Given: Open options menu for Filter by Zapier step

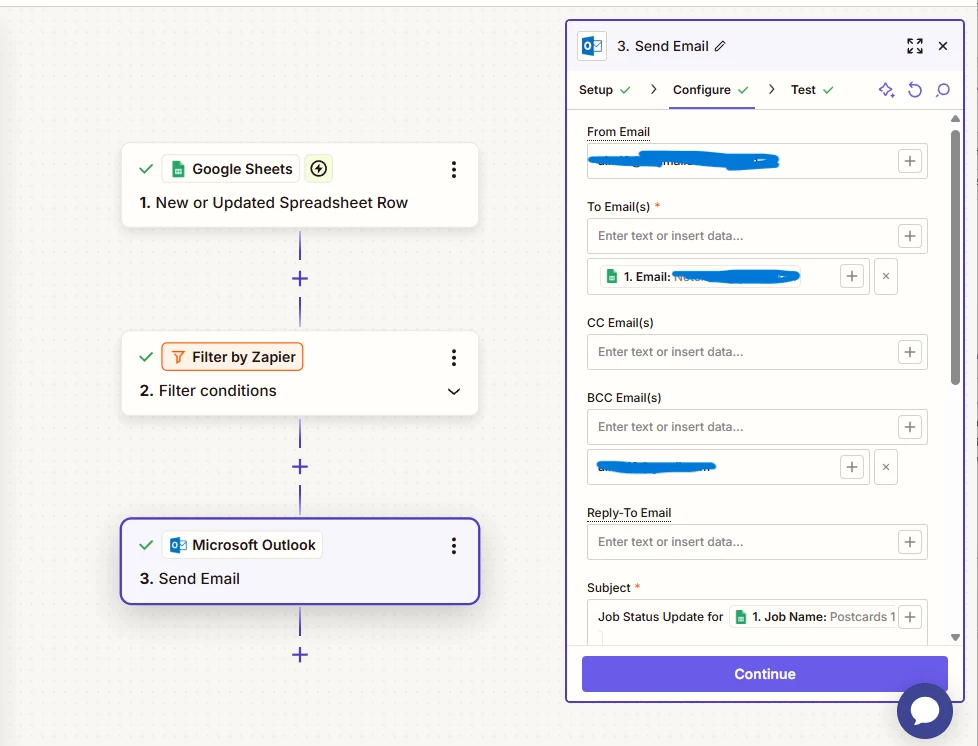Looking at the screenshot, I should coord(453,357).
